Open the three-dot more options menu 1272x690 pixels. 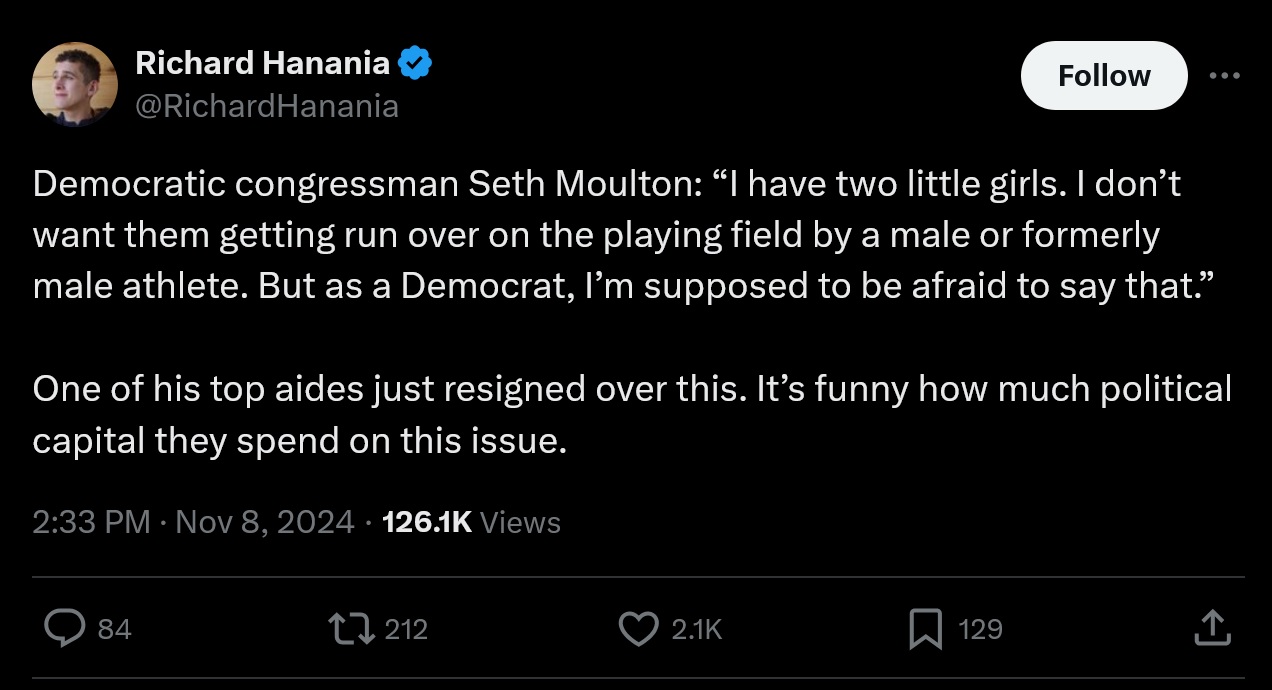coord(1225,76)
